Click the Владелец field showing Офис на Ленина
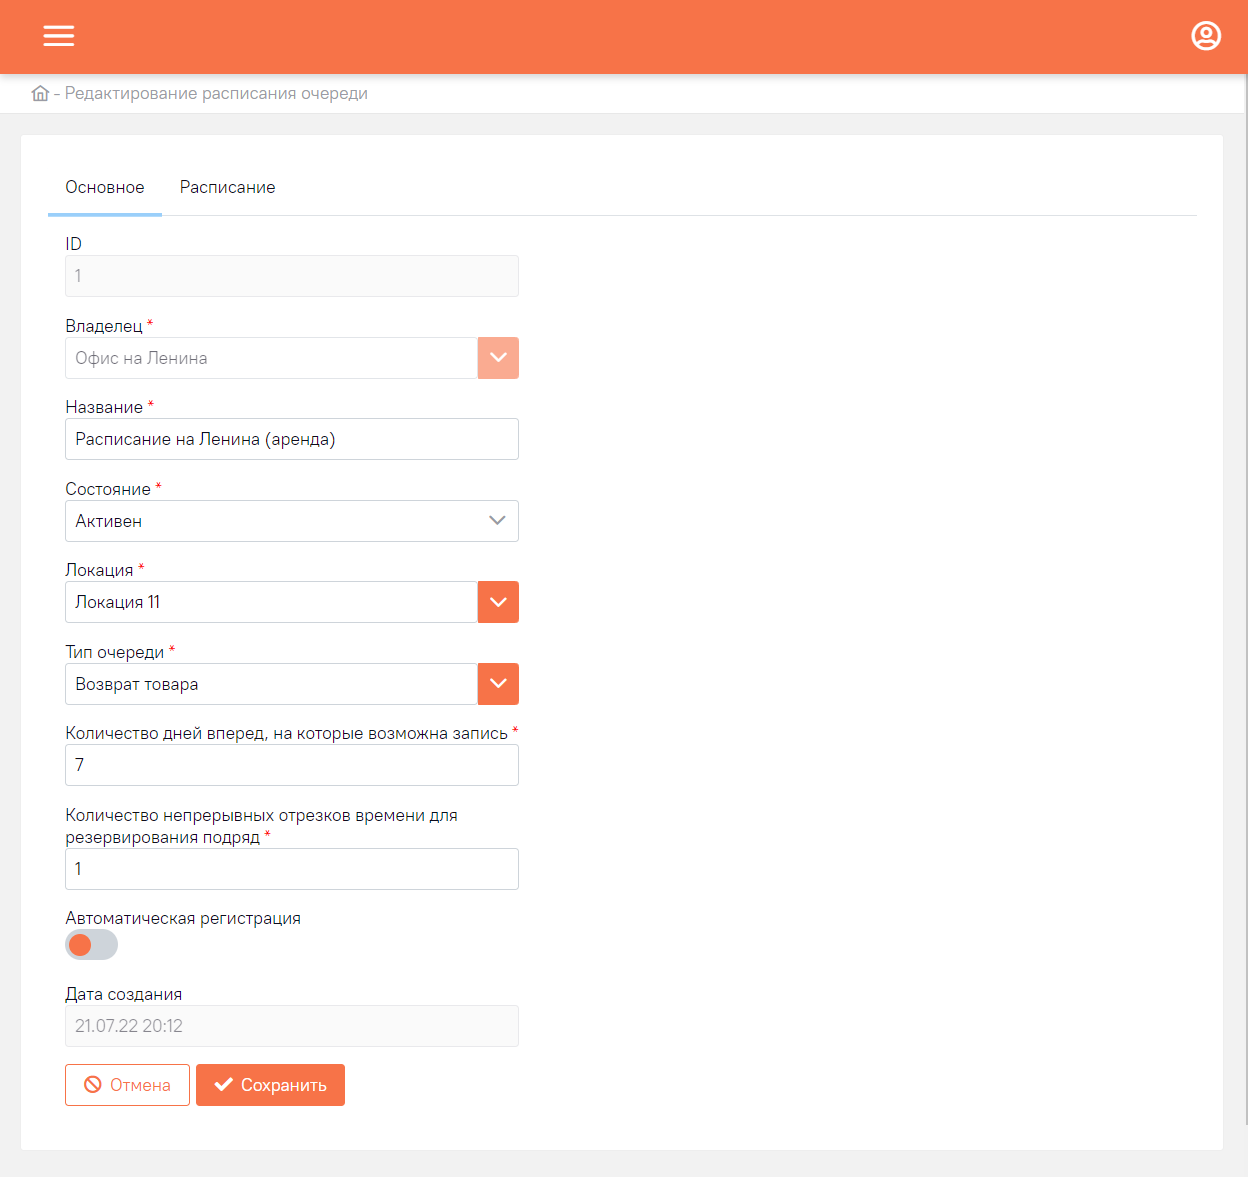Image resolution: width=1248 pixels, height=1177 pixels. pos(271,358)
